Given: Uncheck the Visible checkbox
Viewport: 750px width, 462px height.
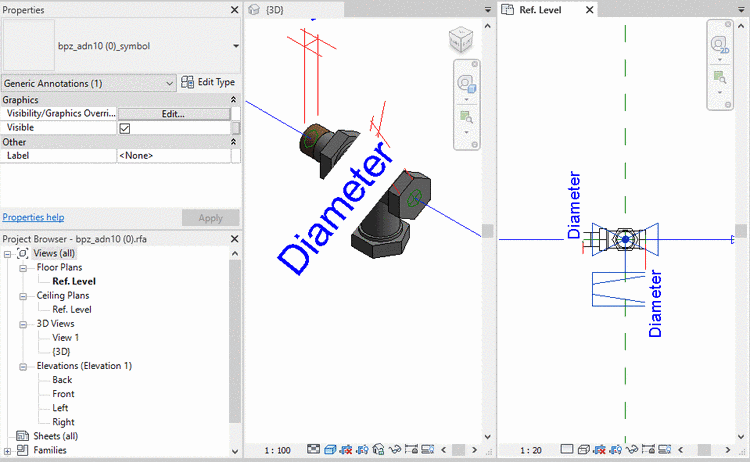Looking at the screenshot, I should tap(125, 128).
